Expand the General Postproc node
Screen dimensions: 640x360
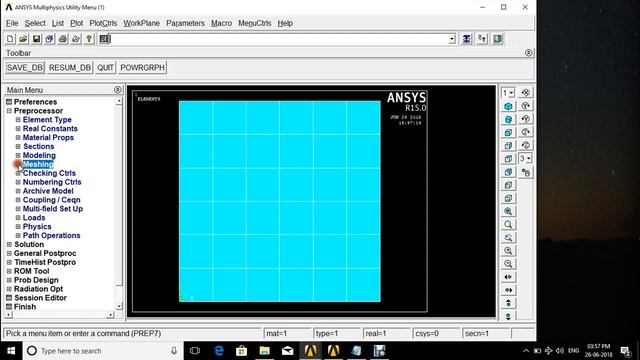point(9,253)
